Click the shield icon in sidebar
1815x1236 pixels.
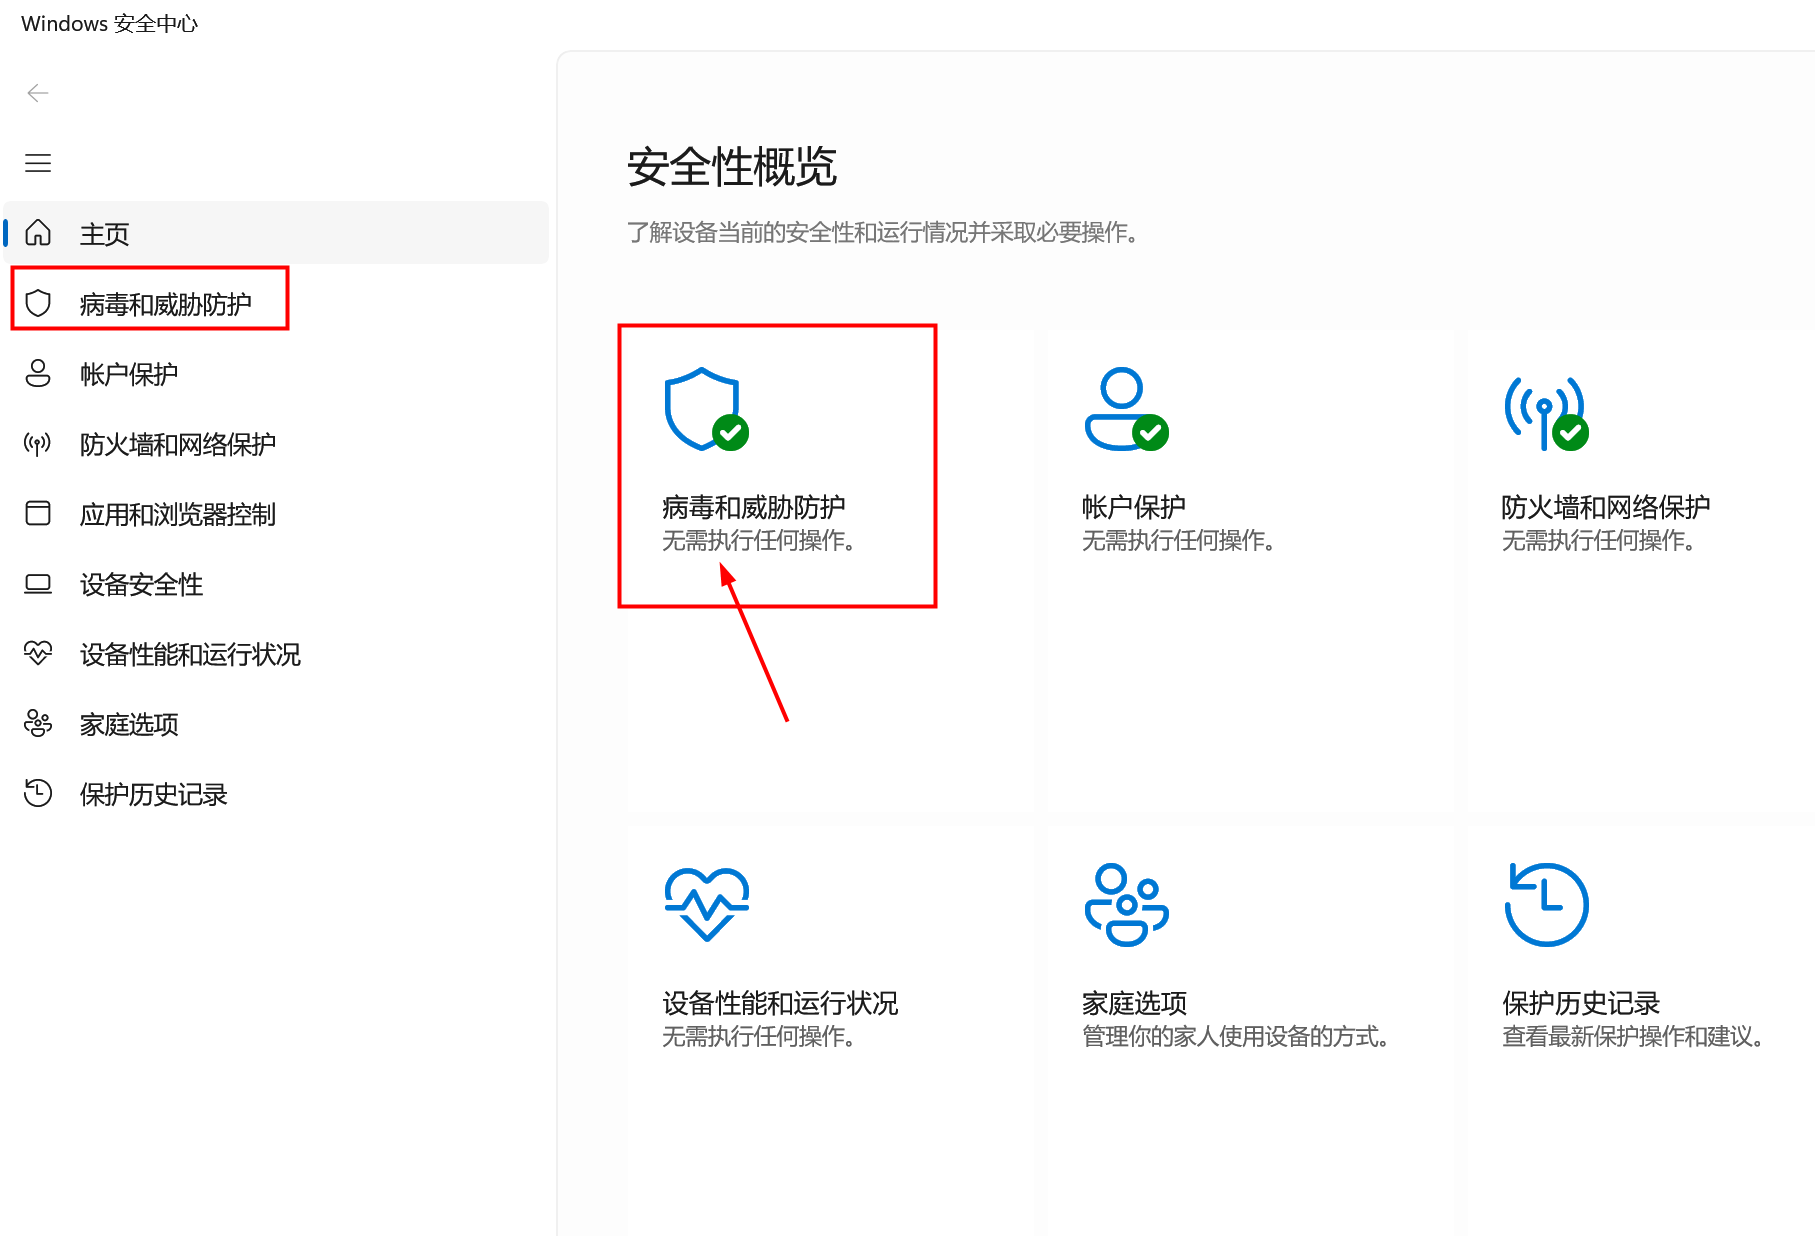click(38, 303)
